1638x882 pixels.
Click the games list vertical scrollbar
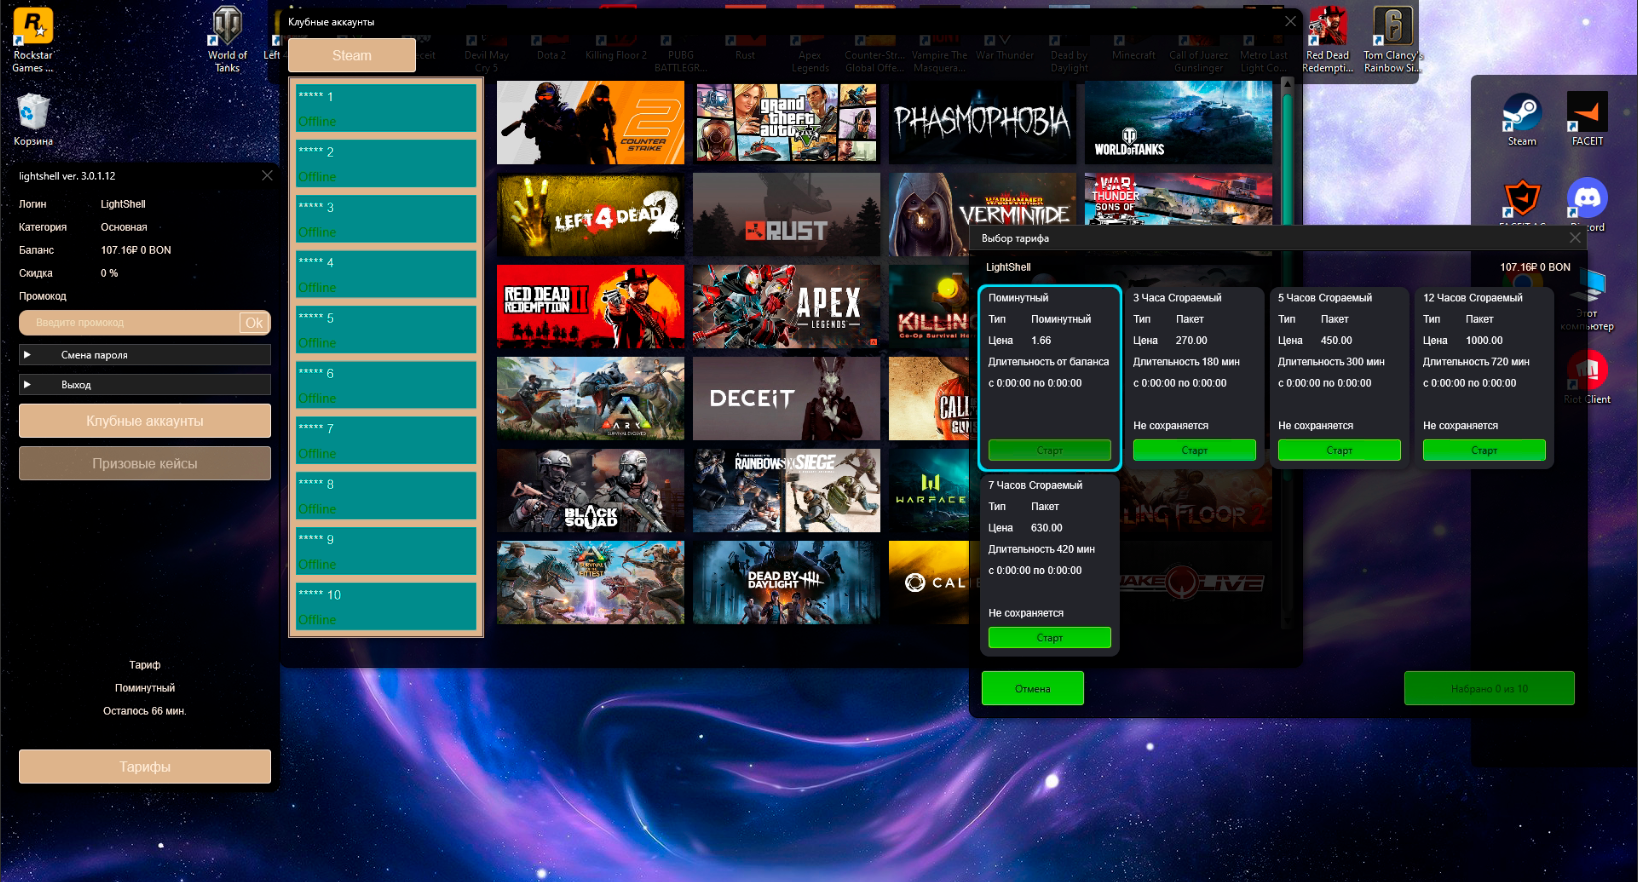click(x=1287, y=150)
